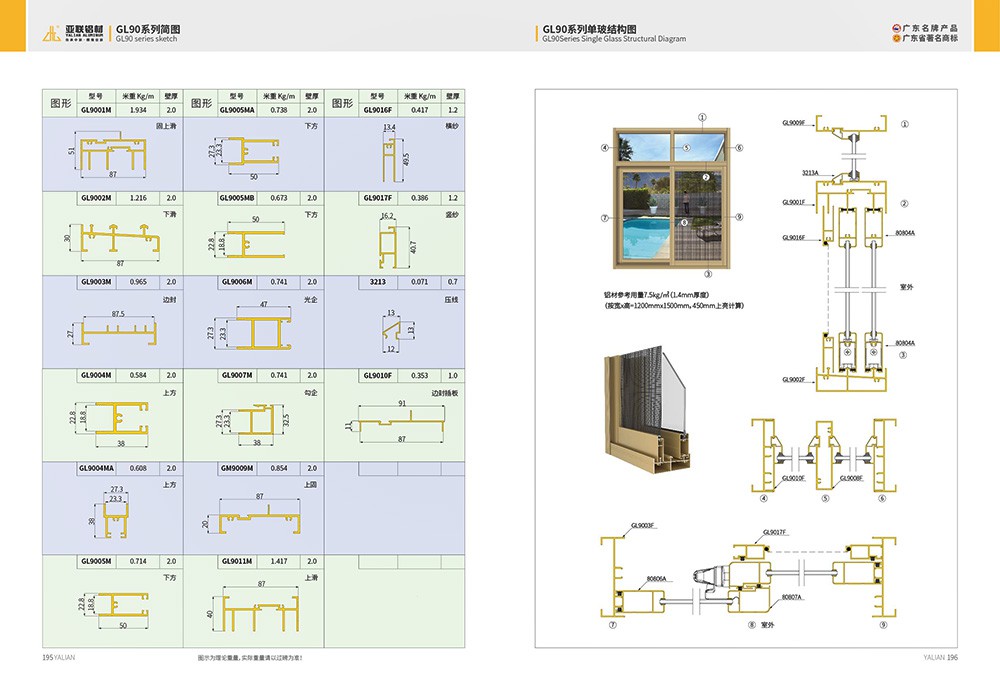Click the 3213A label in structural diagram
Screen dimensions: 1000x683
point(810,173)
